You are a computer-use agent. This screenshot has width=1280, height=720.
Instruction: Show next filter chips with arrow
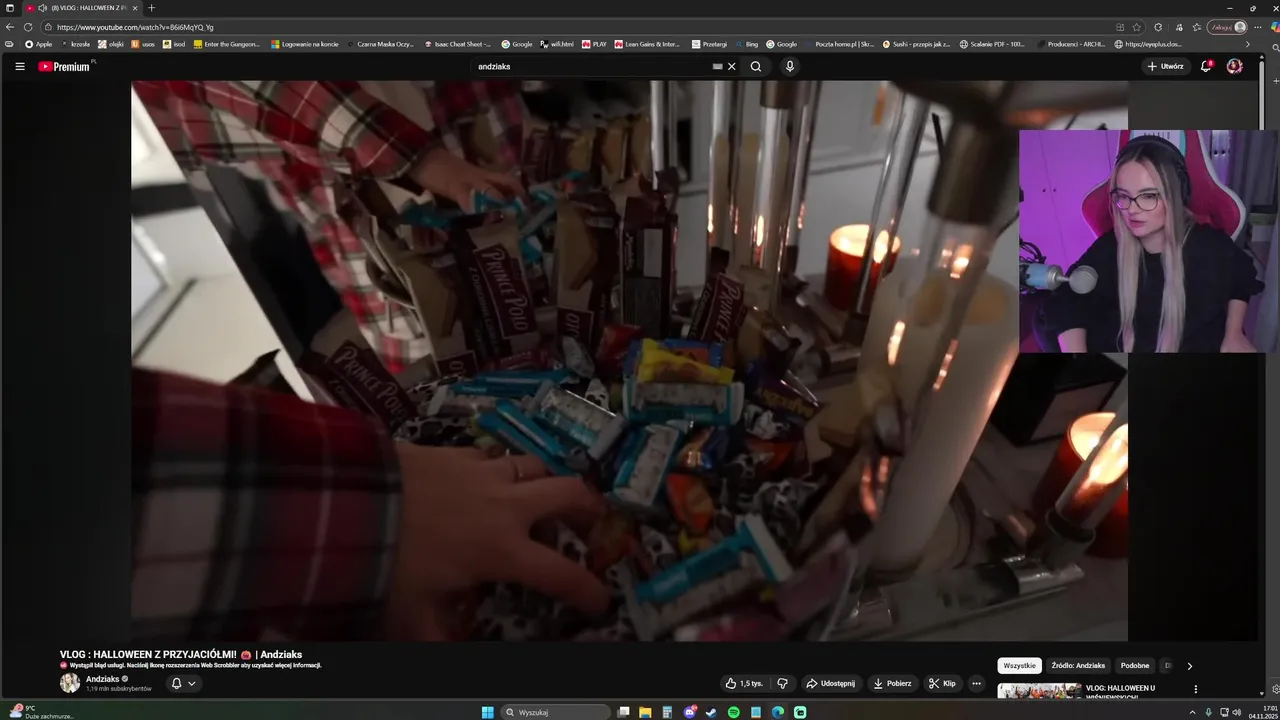(x=1189, y=665)
